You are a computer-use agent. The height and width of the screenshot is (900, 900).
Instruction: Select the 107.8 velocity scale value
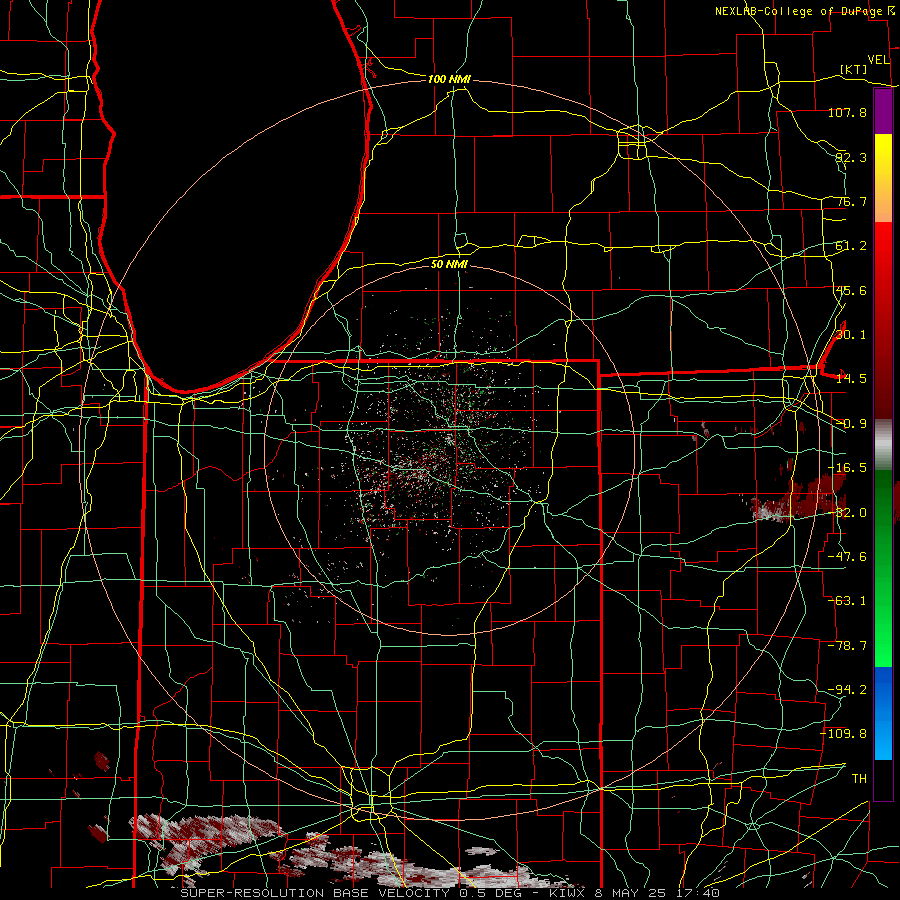[x=847, y=112]
